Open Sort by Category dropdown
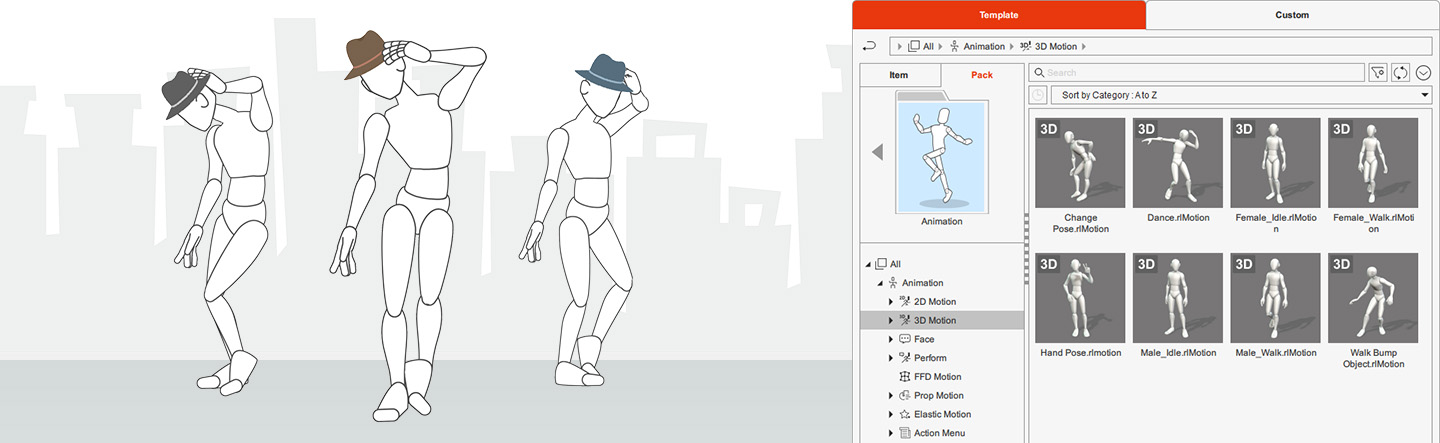The image size is (1440, 443). (1240, 95)
